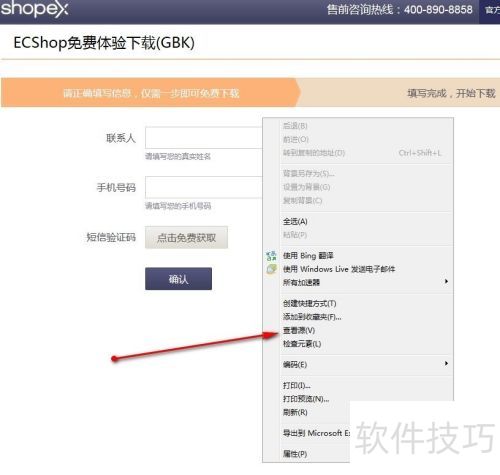This screenshot has width=500, height=475.
Task: Click disabled 前进(O) menu entry
Action: (x=296, y=139)
